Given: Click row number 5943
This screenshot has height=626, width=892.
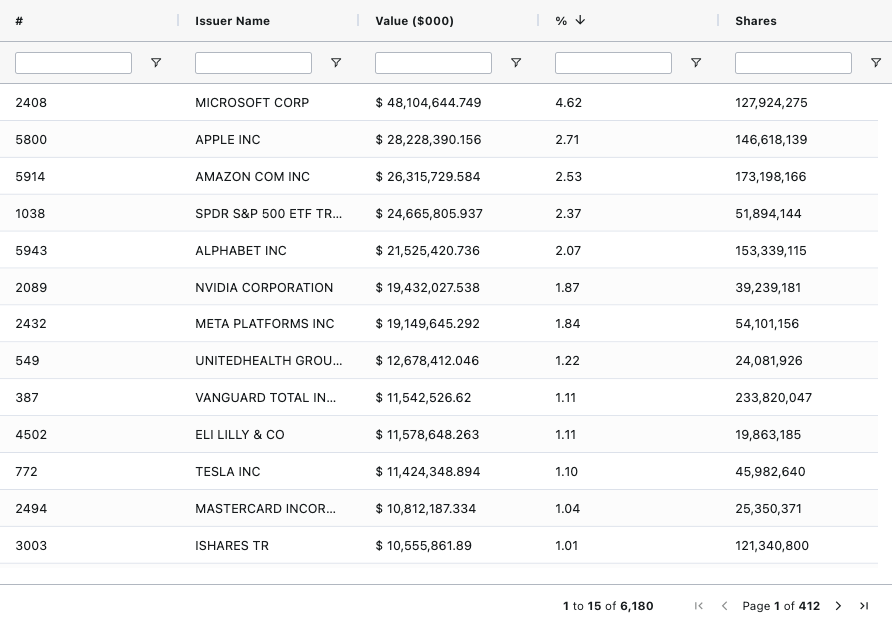Looking at the screenshot, I should (x=31, y=250).
